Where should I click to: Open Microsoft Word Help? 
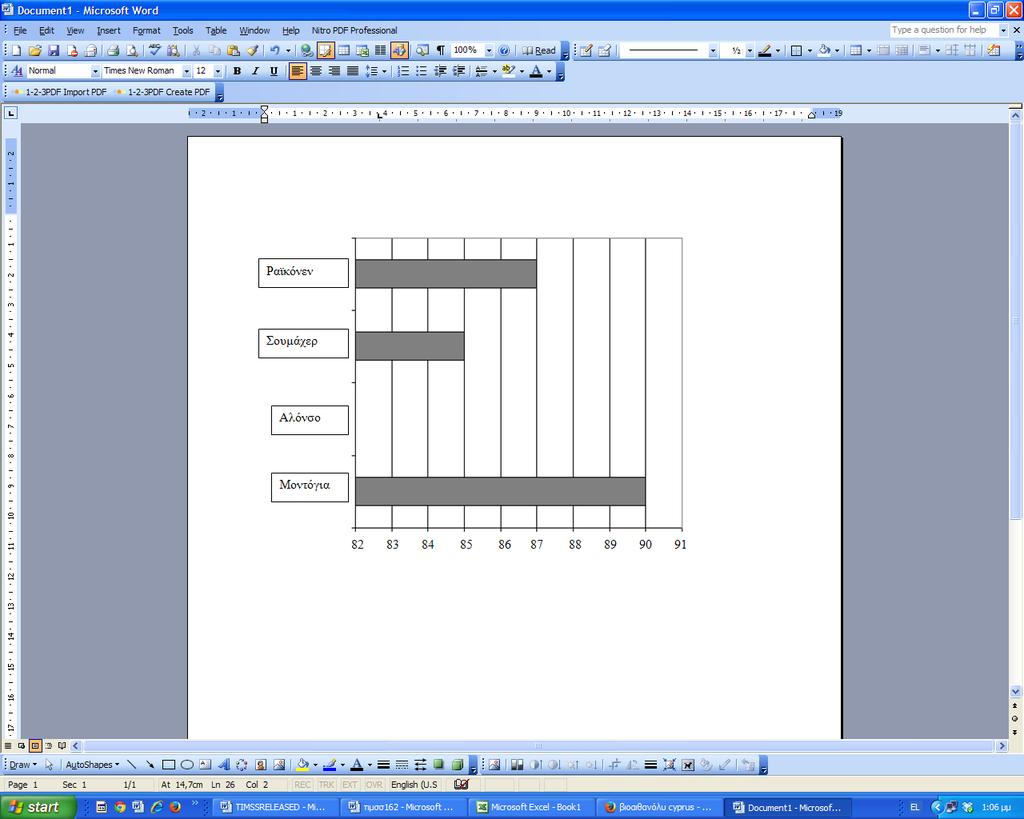(504, 50)
